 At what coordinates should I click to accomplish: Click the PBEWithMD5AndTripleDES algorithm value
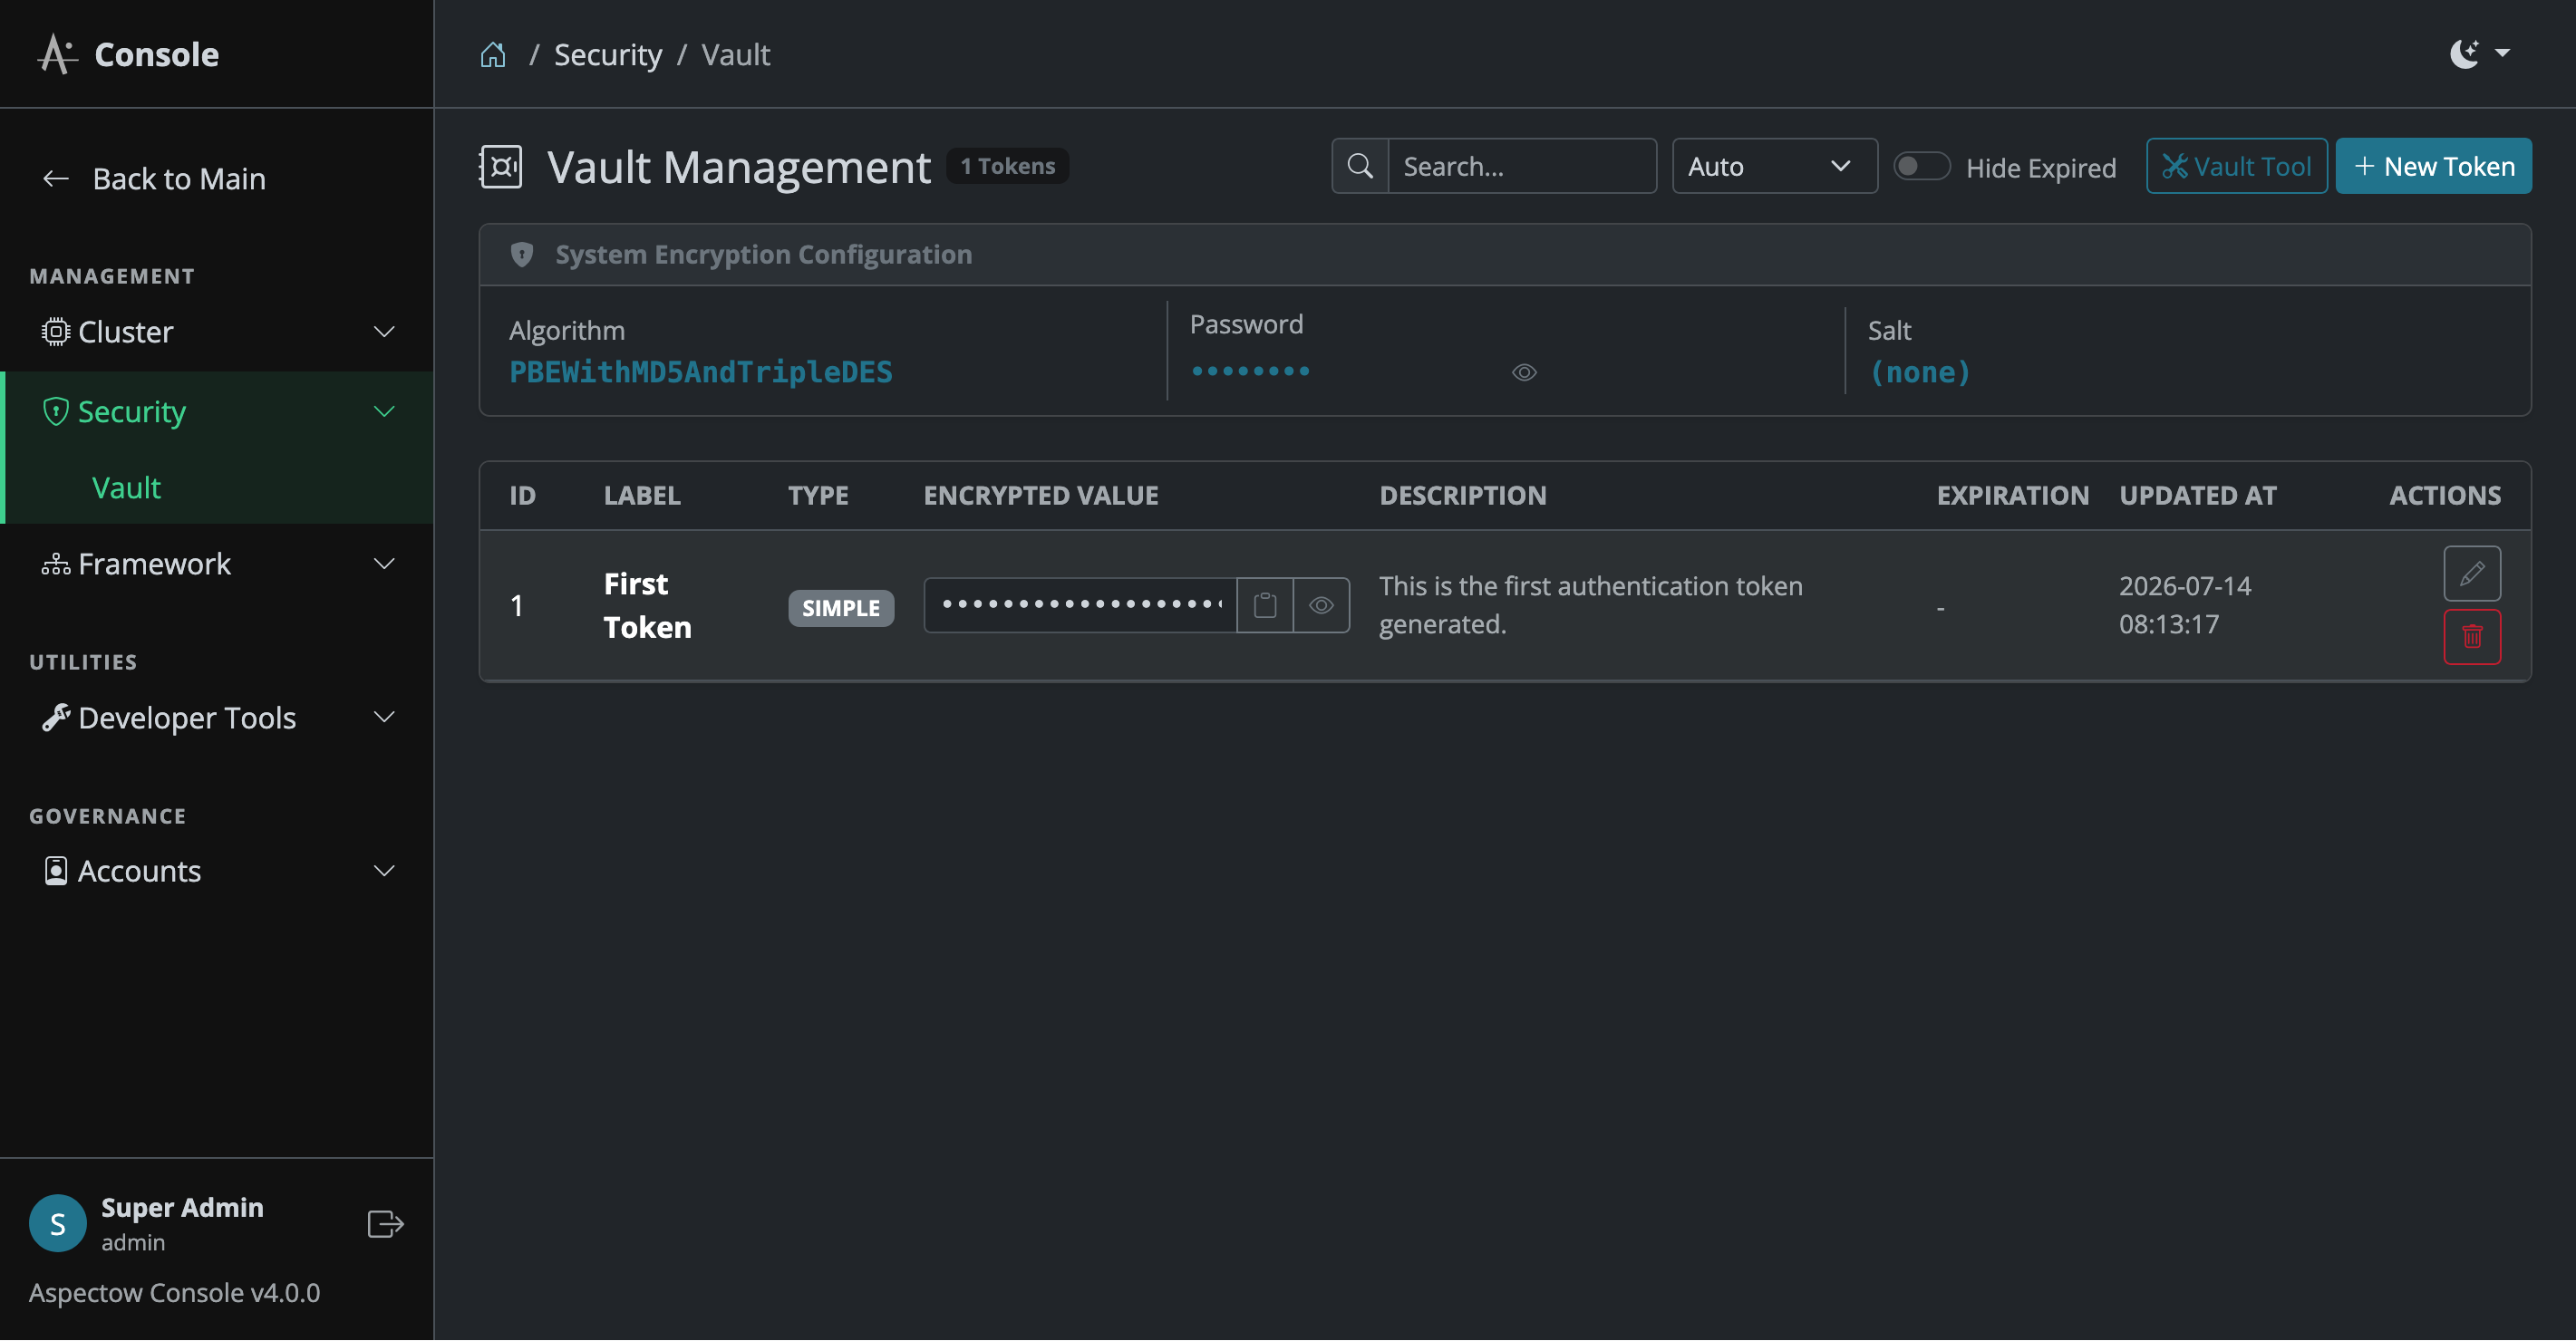pyautogui.click(x=700, y=372)
